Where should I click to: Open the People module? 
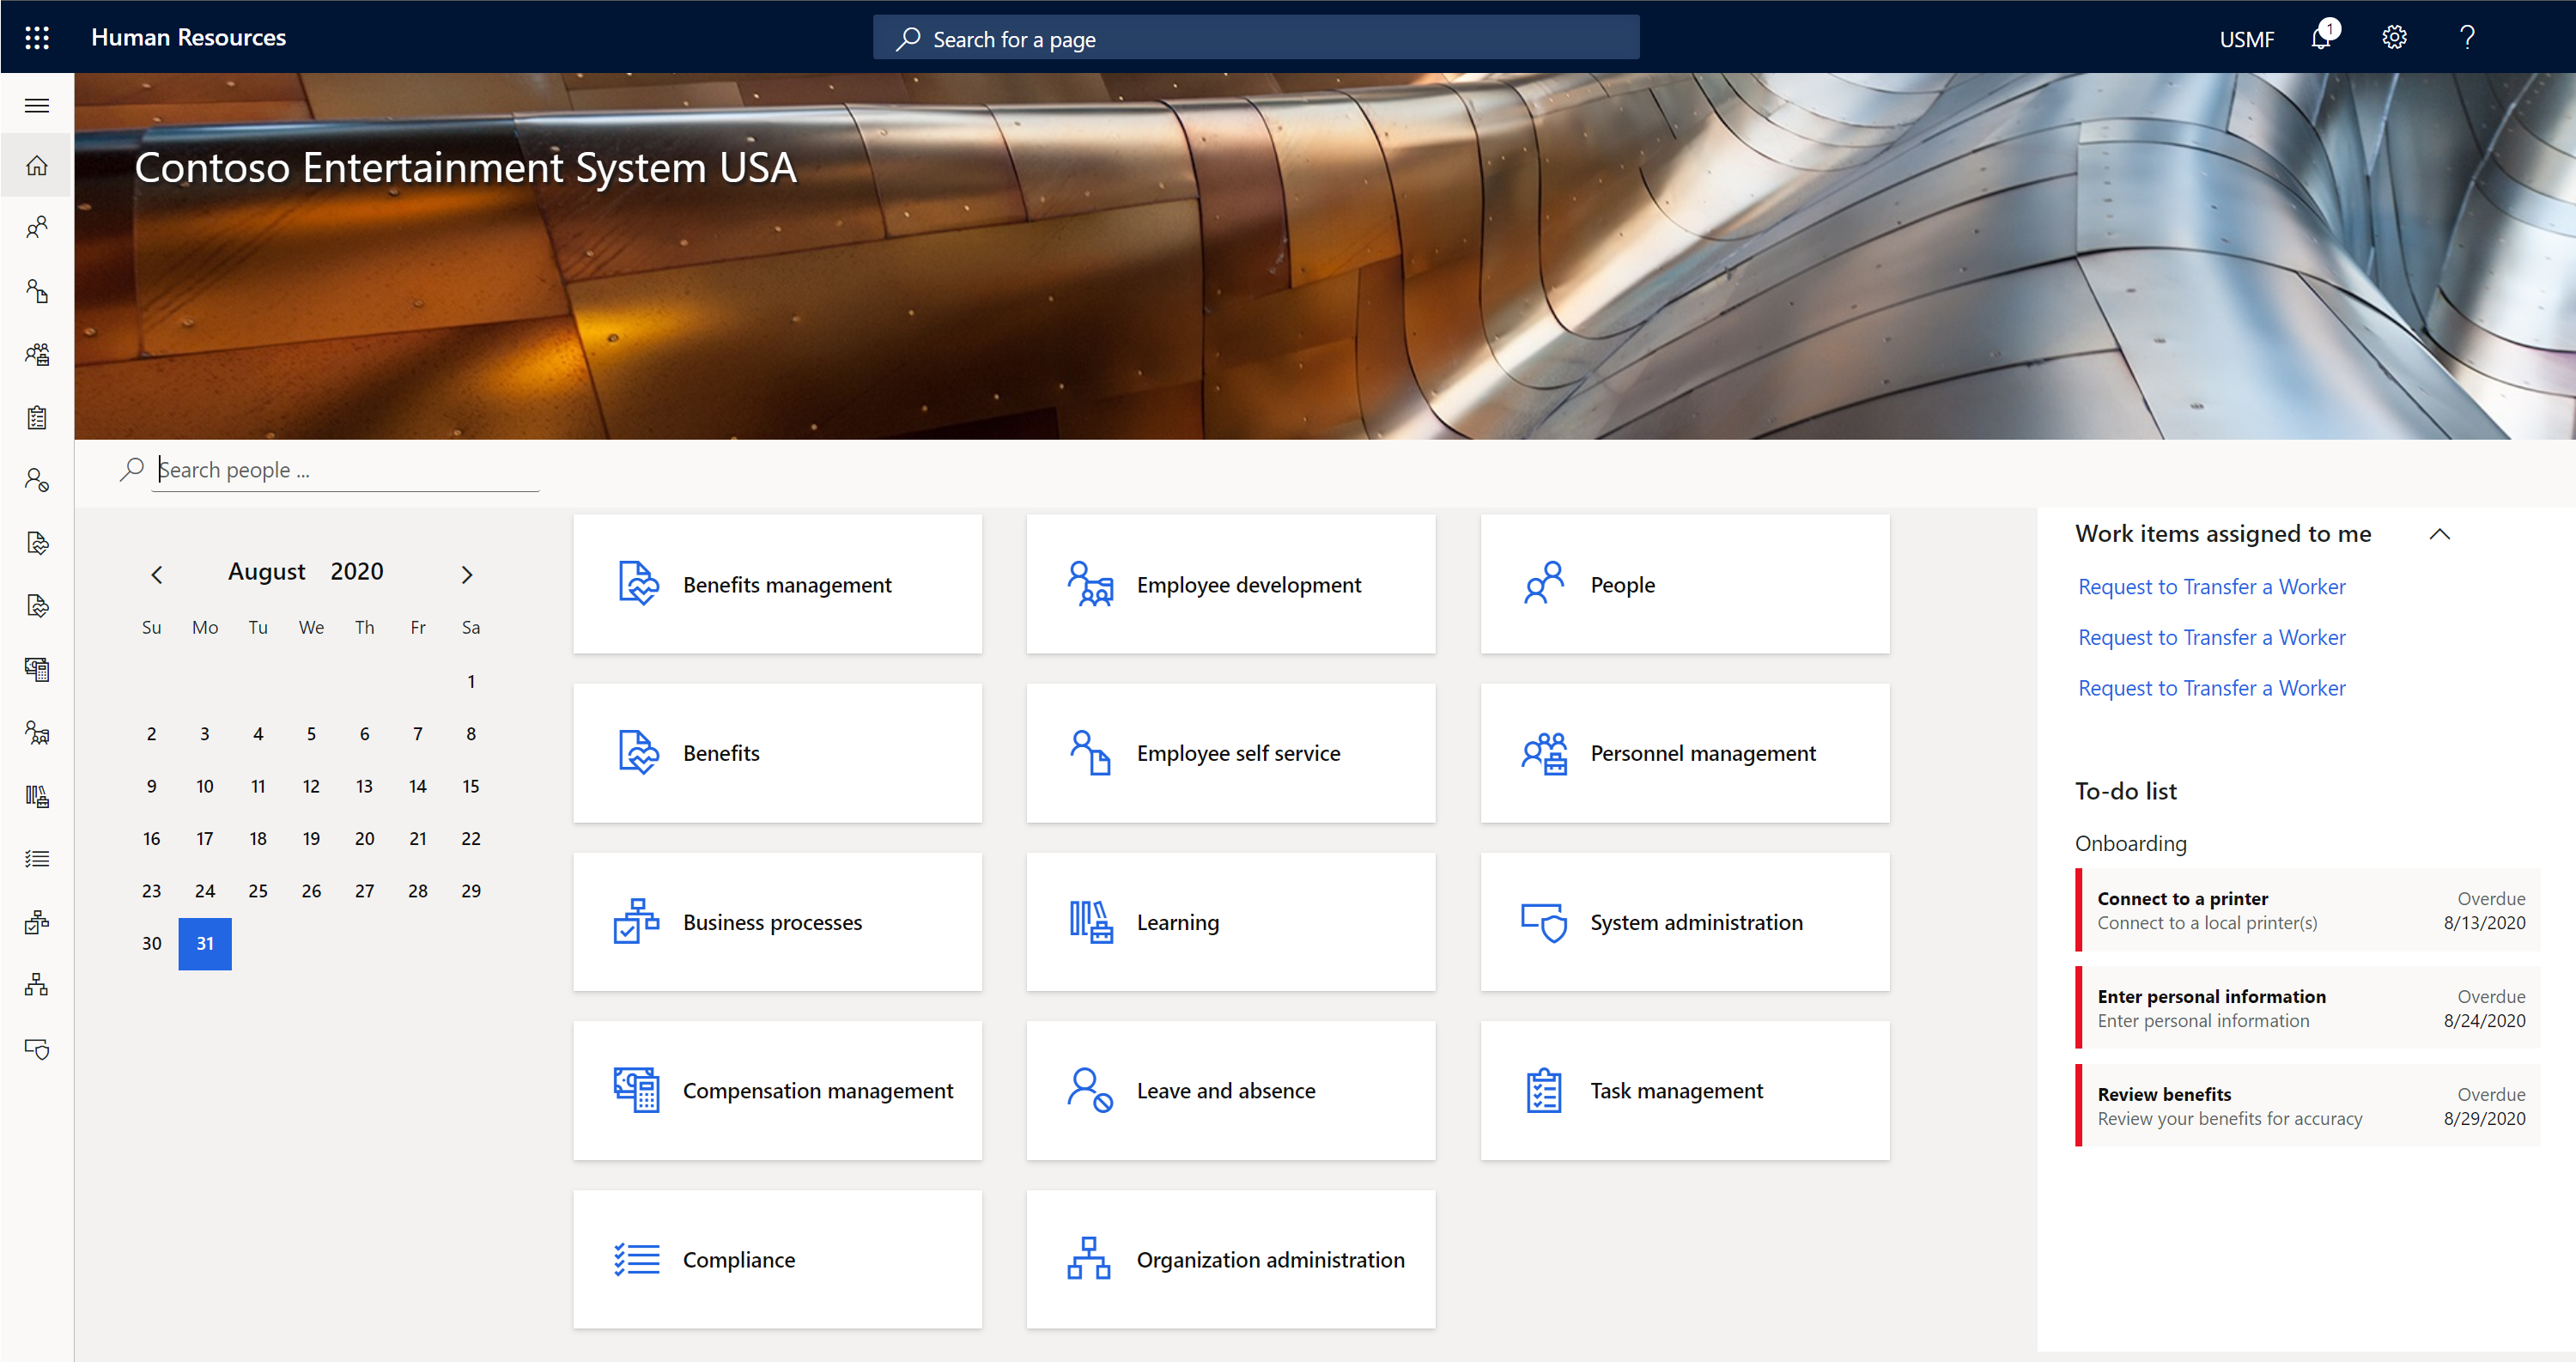tap(1683, 585)
